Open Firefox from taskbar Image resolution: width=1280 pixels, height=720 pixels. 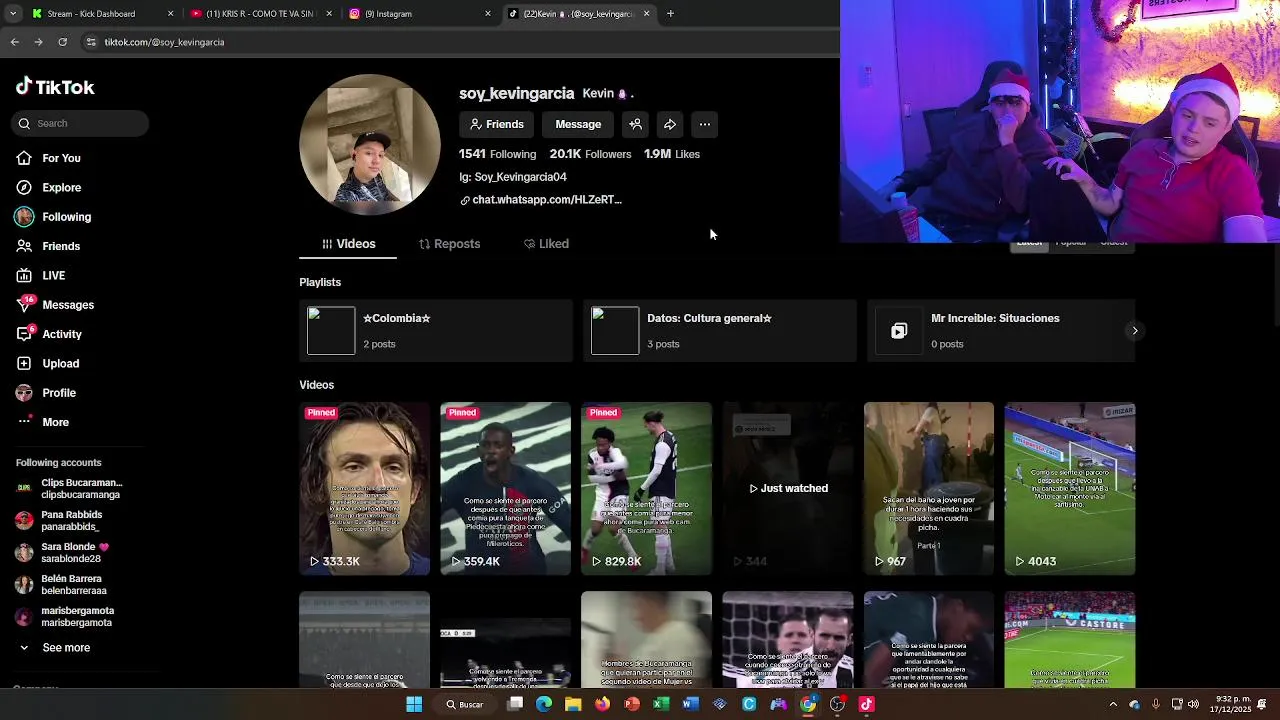click(x=602, y=704)
